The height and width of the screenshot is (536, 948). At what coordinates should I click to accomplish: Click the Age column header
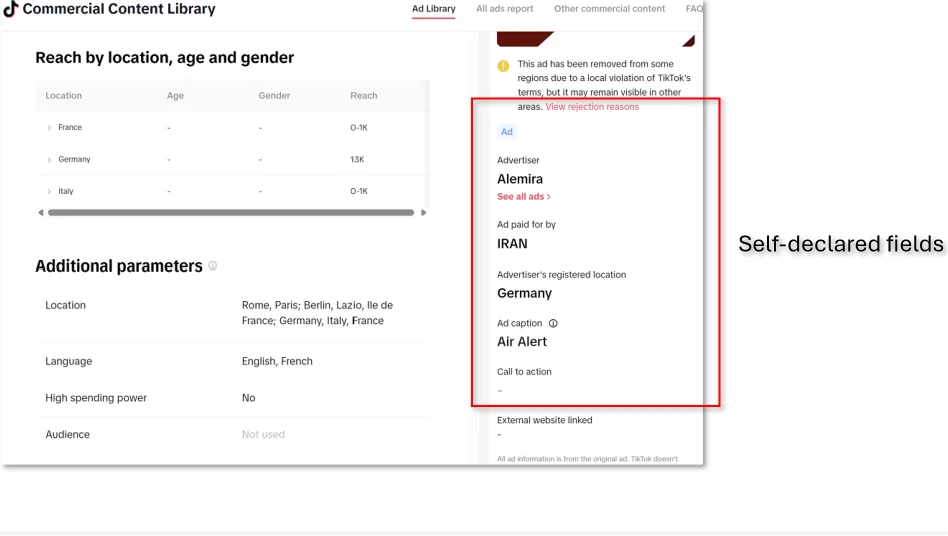tap(175, 95)
